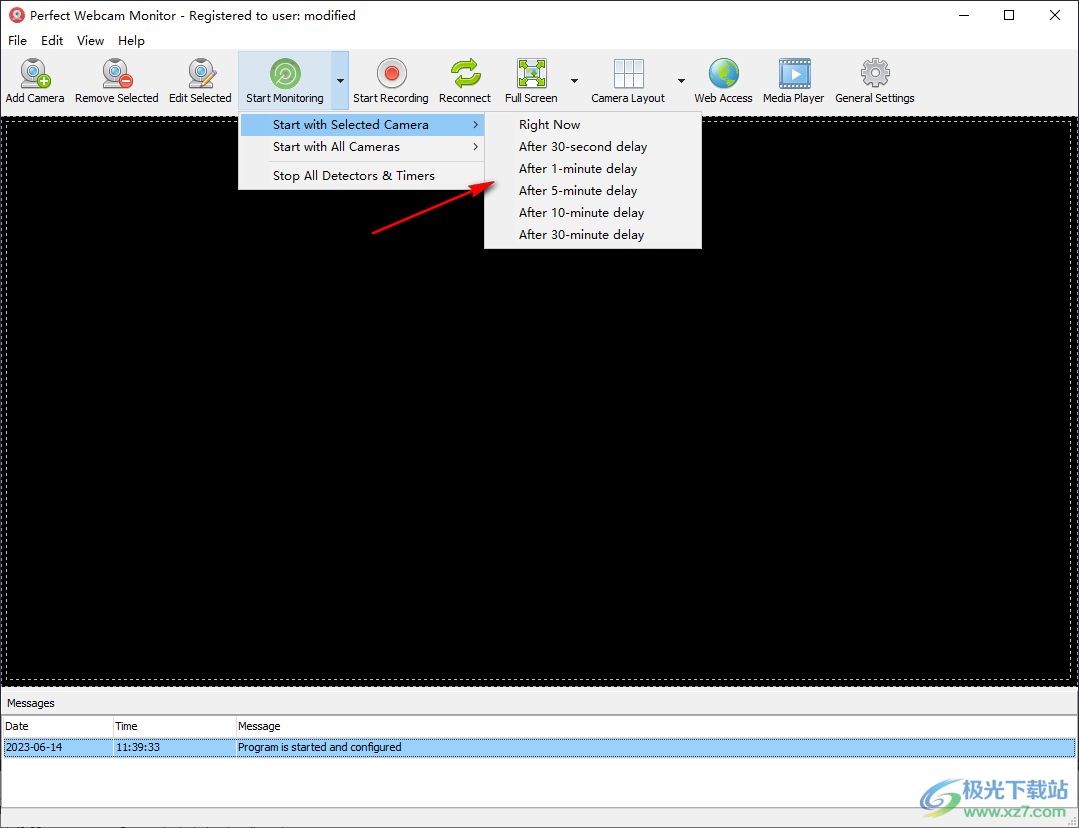The width and height of the screenshot is (1079, 828).
Task: Click the Time column header
Action: [x=175, y=726]
